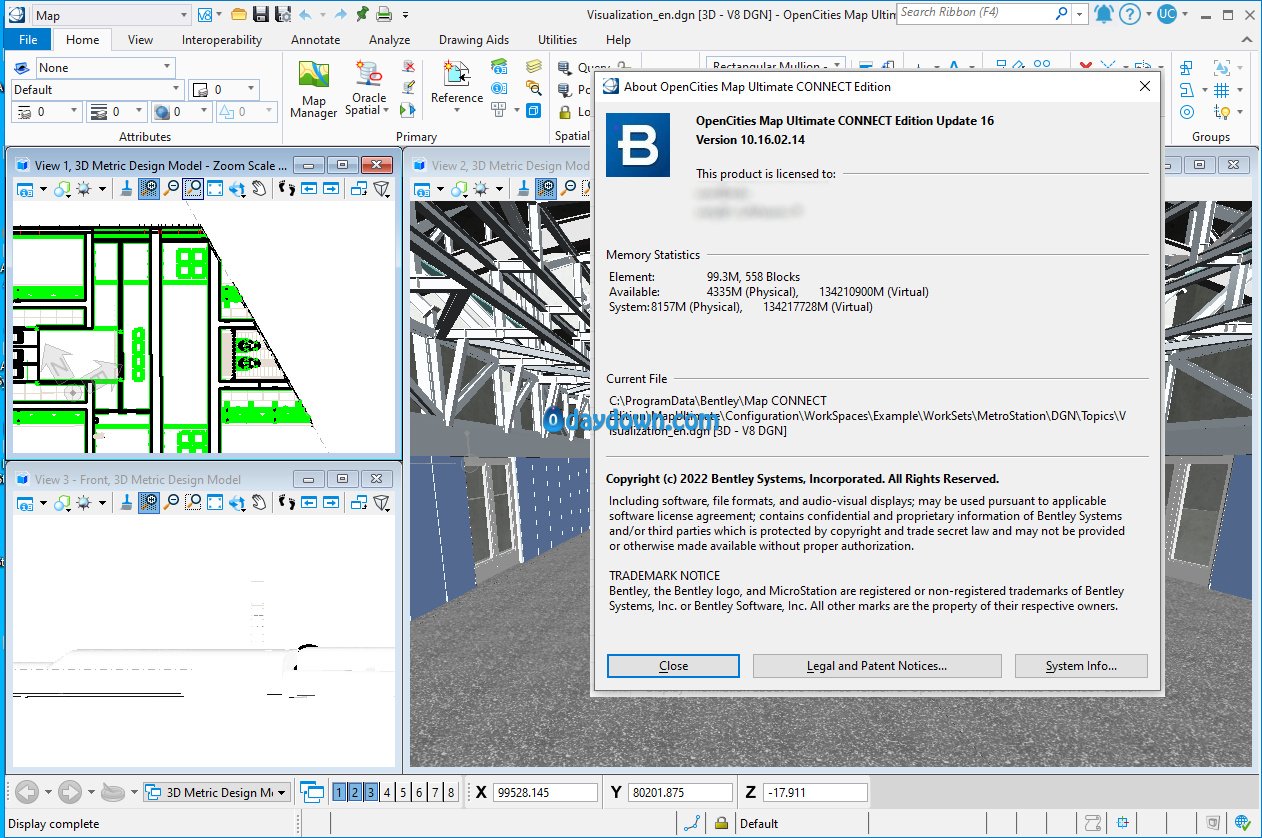This screenshot has height=838, width=1262.
Task: Click the Fit View icon in View 3
Action: (215, 502)
